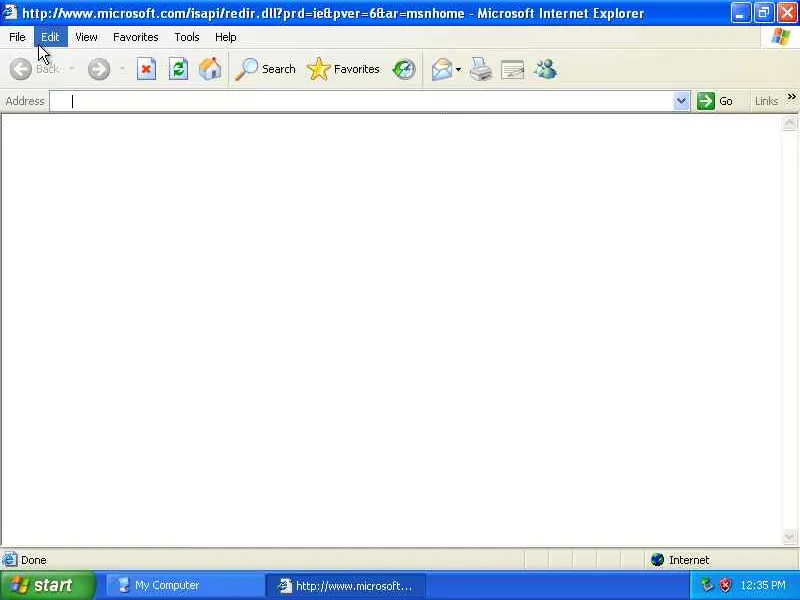The image size is (800, 600).
Task: Go to the Home page icon
Action: [210, 69]
